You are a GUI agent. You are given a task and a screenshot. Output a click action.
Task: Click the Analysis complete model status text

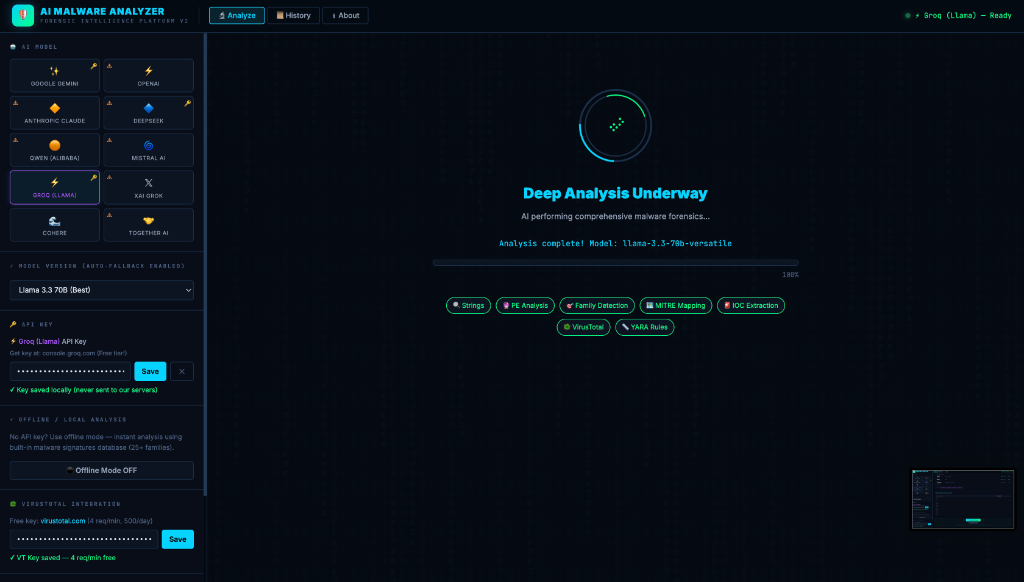click(x=615, y=244)
